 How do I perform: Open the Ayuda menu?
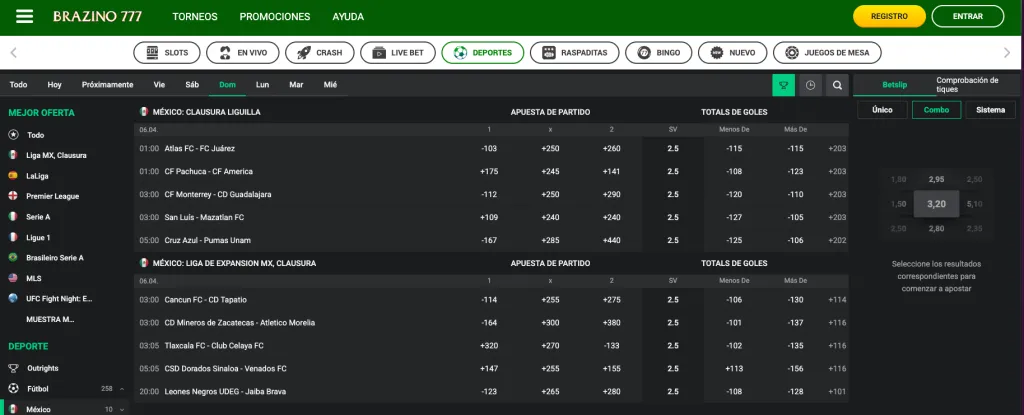tap(348, 17)
